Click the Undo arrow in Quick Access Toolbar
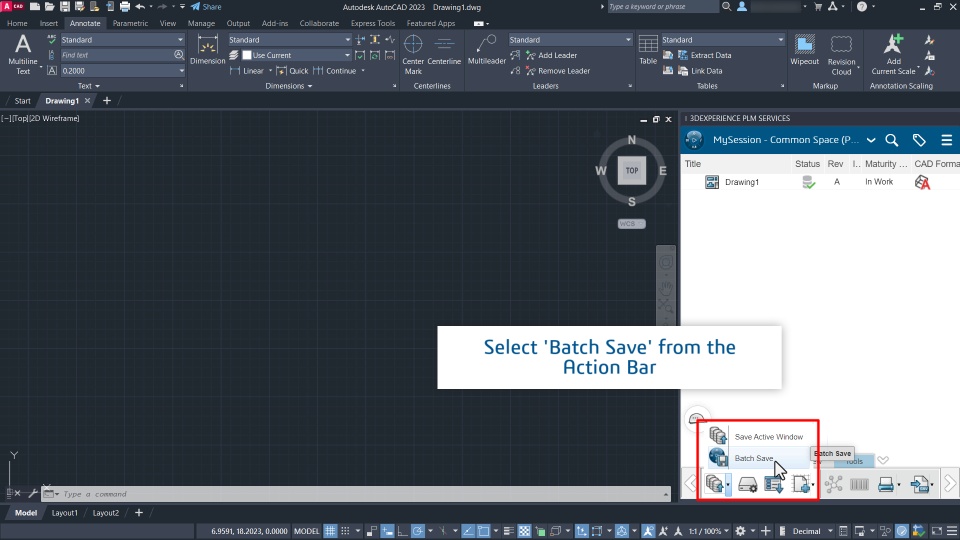 (140, 7)
